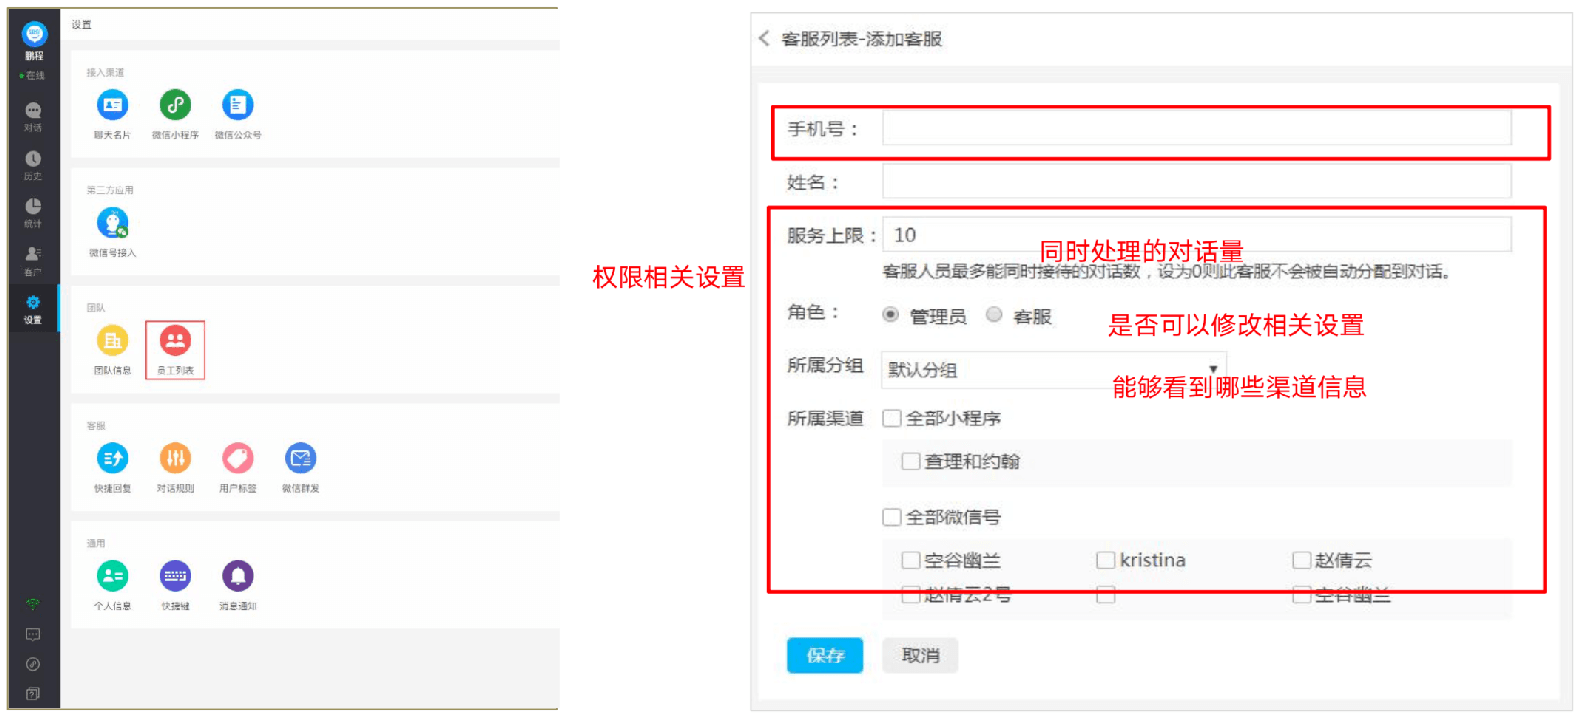Open 快捷键 shortcut keys icon
The image size is (1586, 724).
(x=175, y=576)
